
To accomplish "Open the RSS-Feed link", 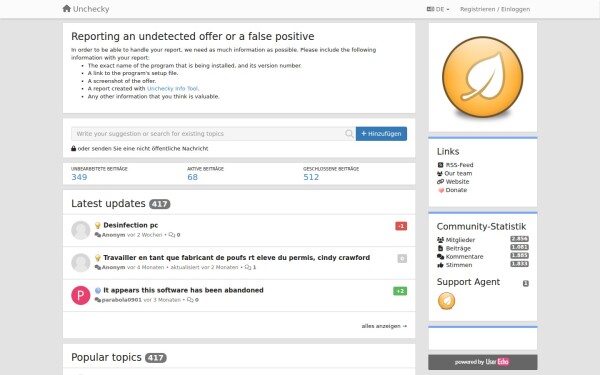I will (459, 165).
